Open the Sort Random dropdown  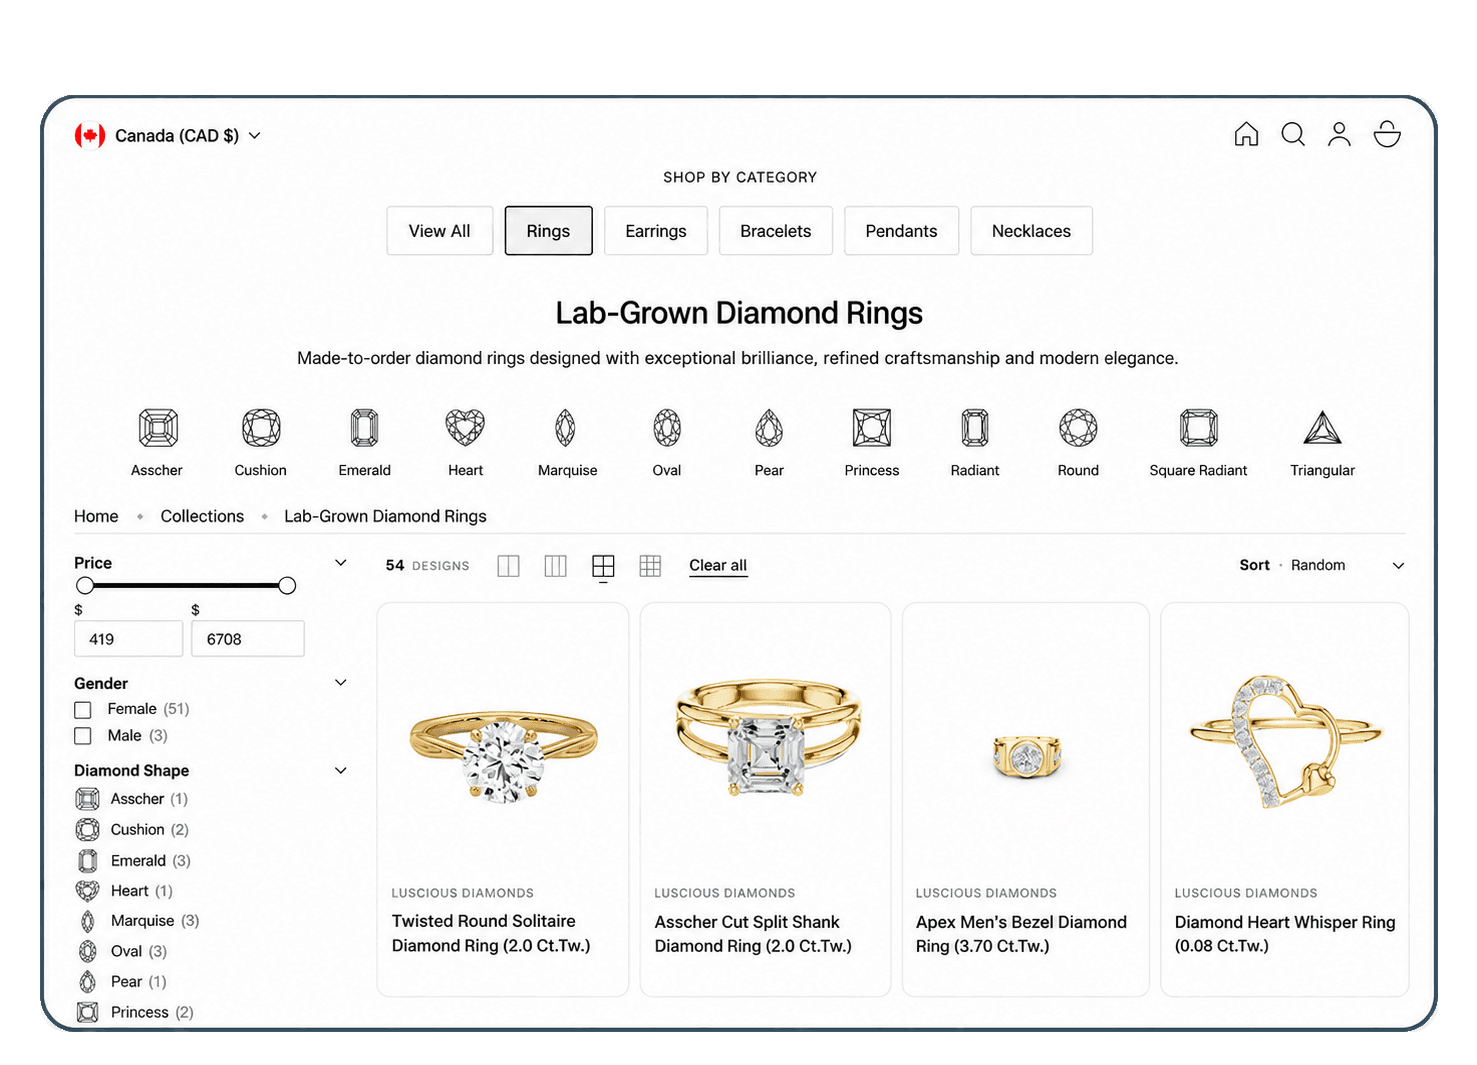click(x=1322, y=565)
